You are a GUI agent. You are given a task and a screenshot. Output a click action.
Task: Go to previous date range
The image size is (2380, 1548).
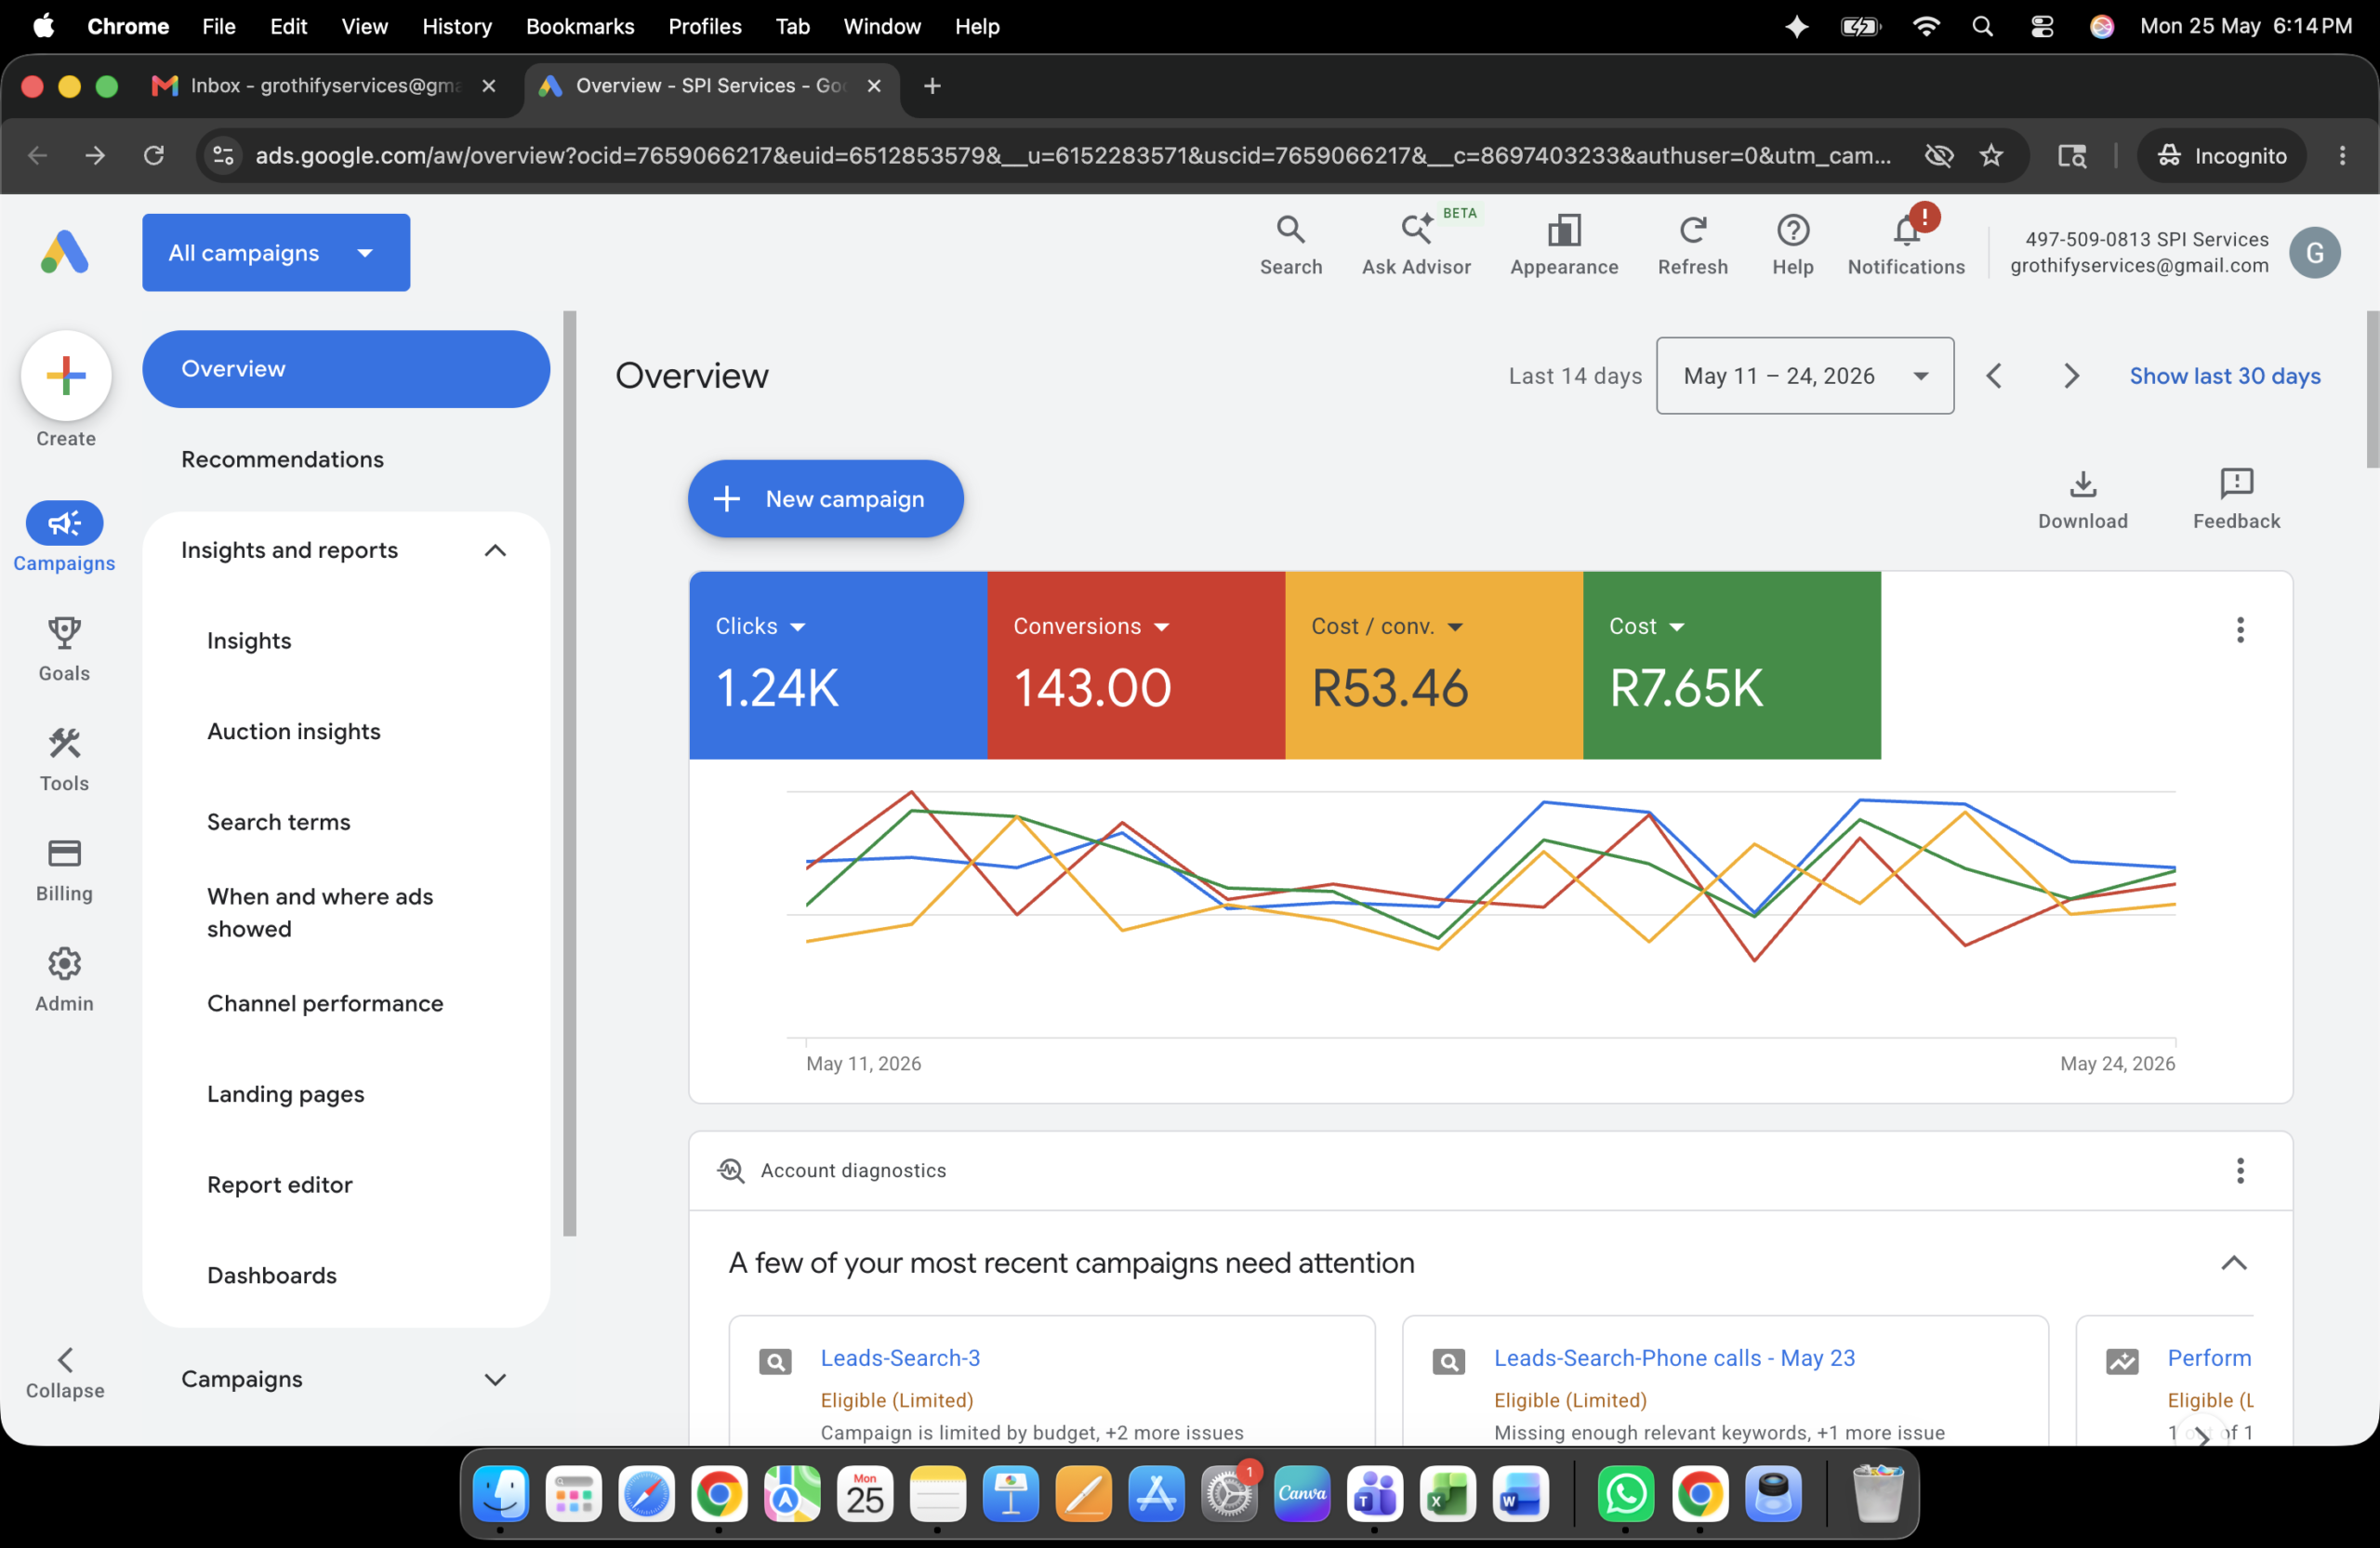coord(1993,376)
